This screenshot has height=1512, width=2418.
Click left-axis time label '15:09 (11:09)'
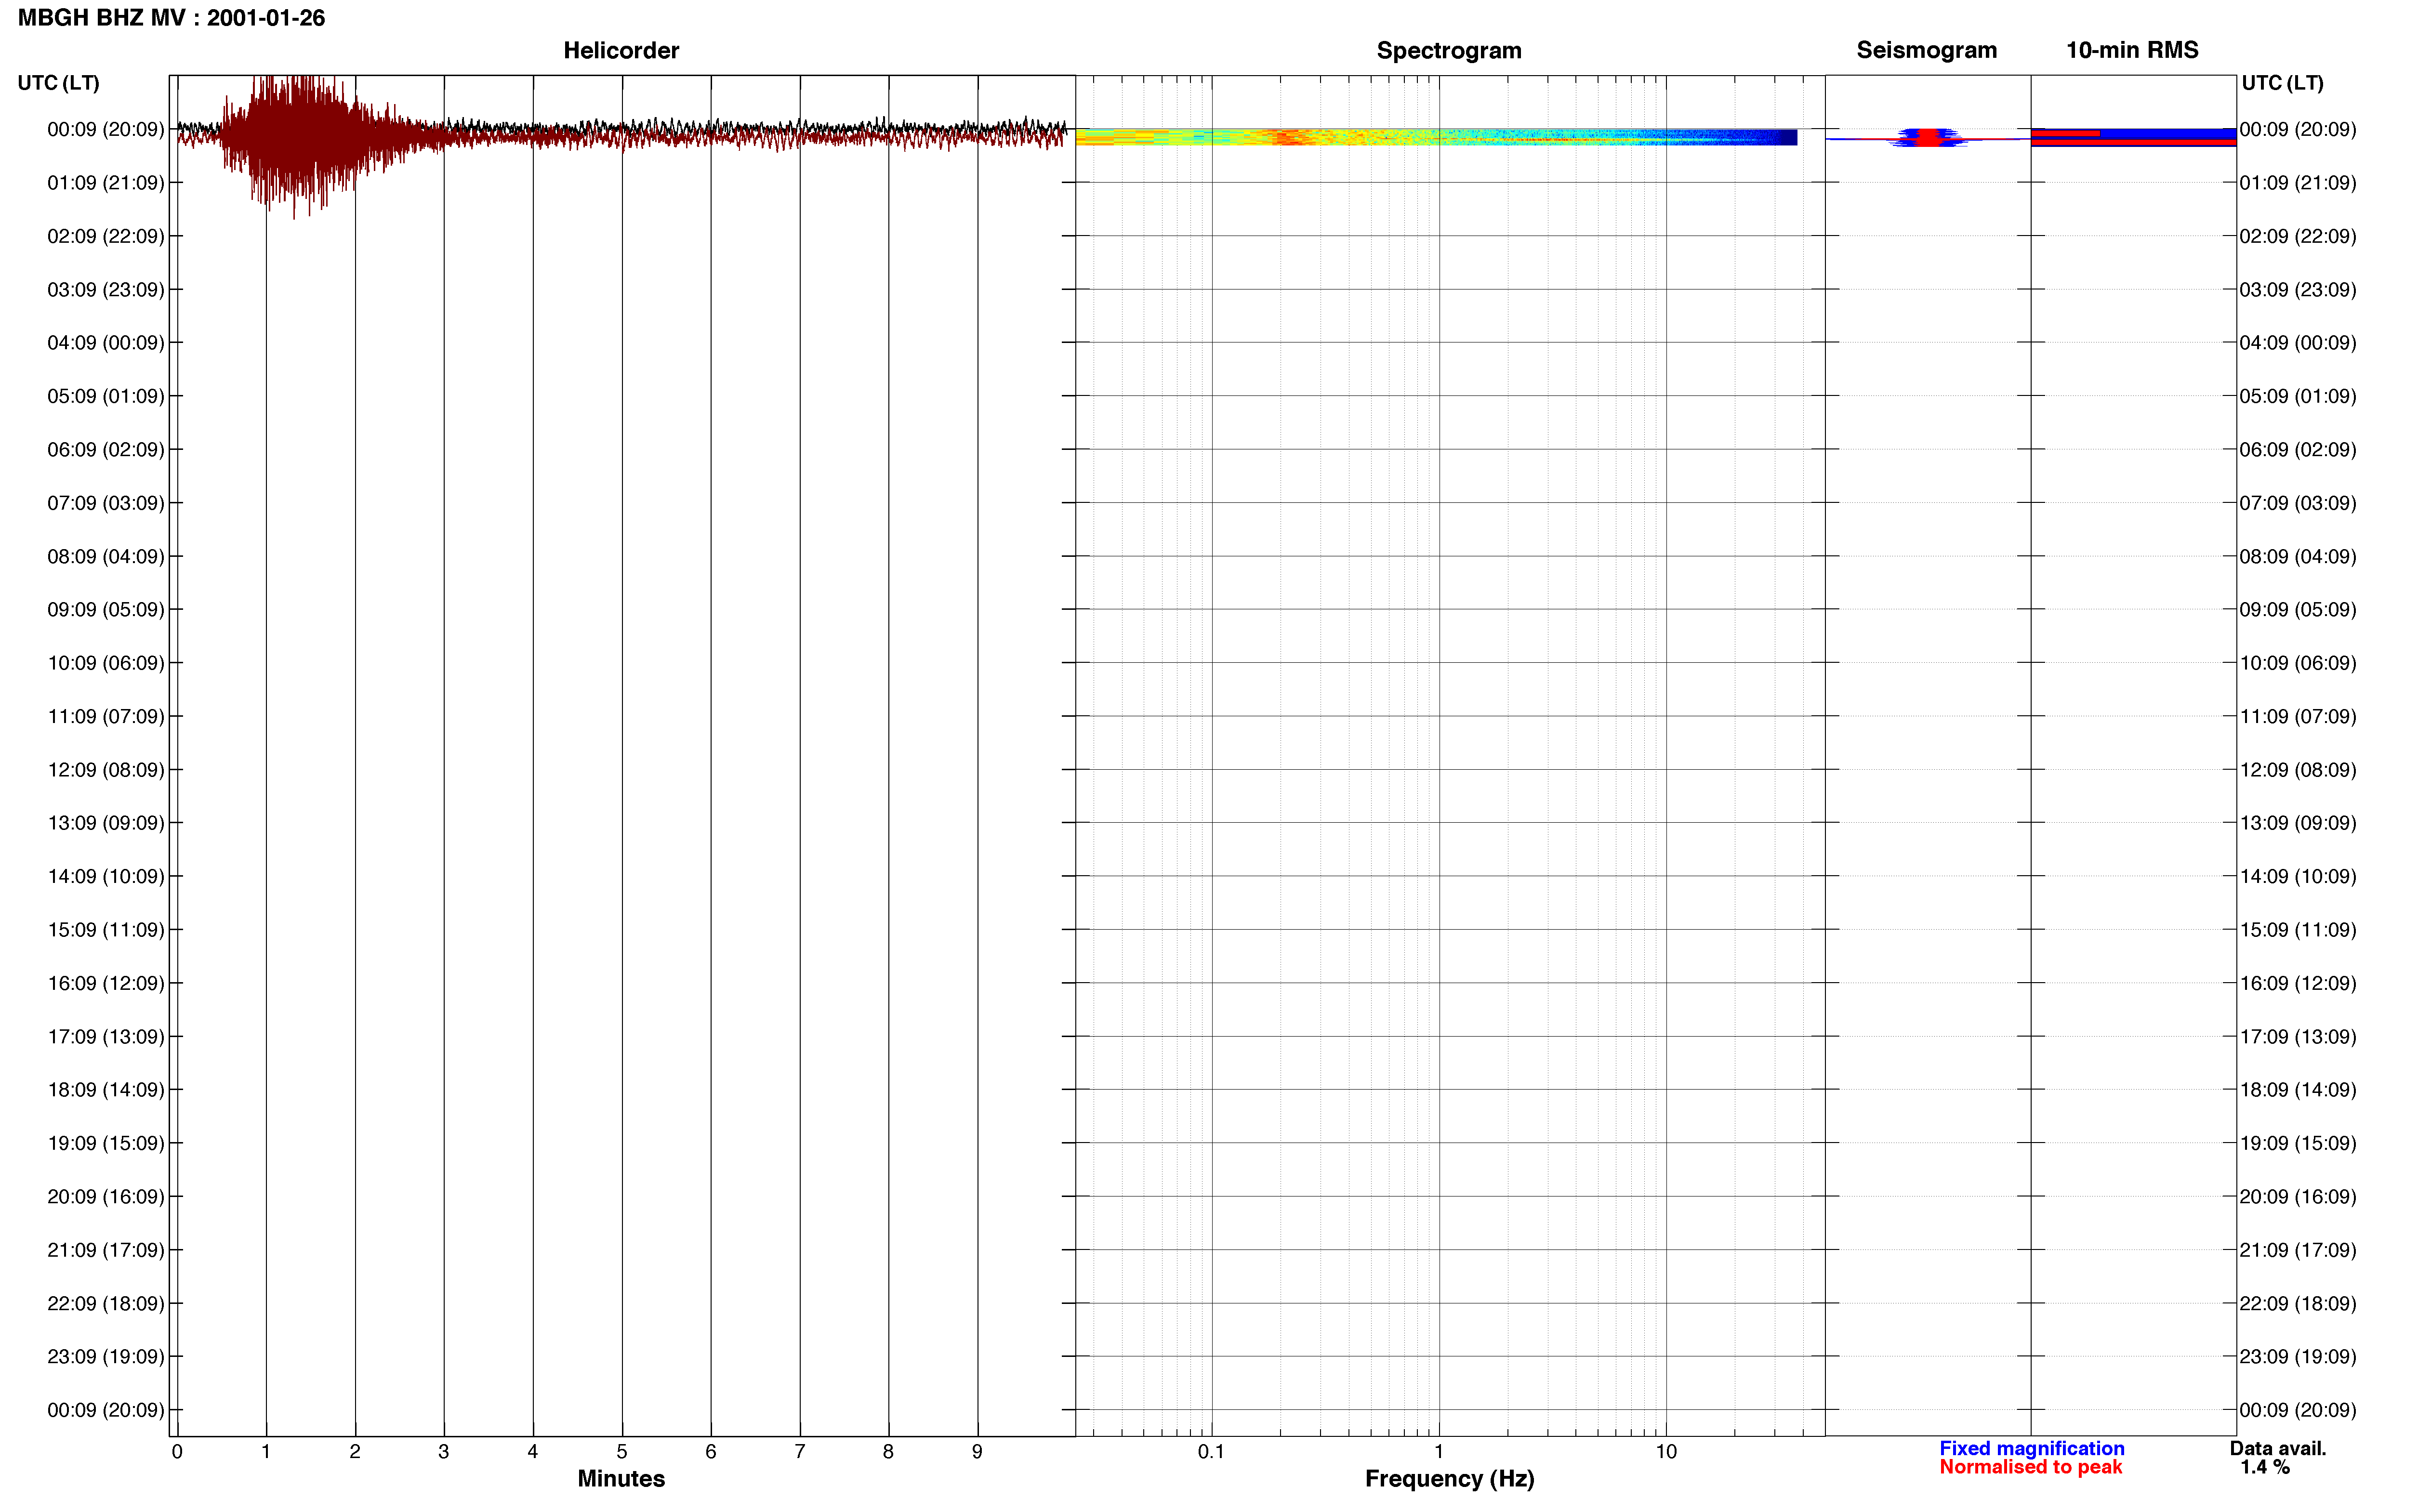(106, 930)
